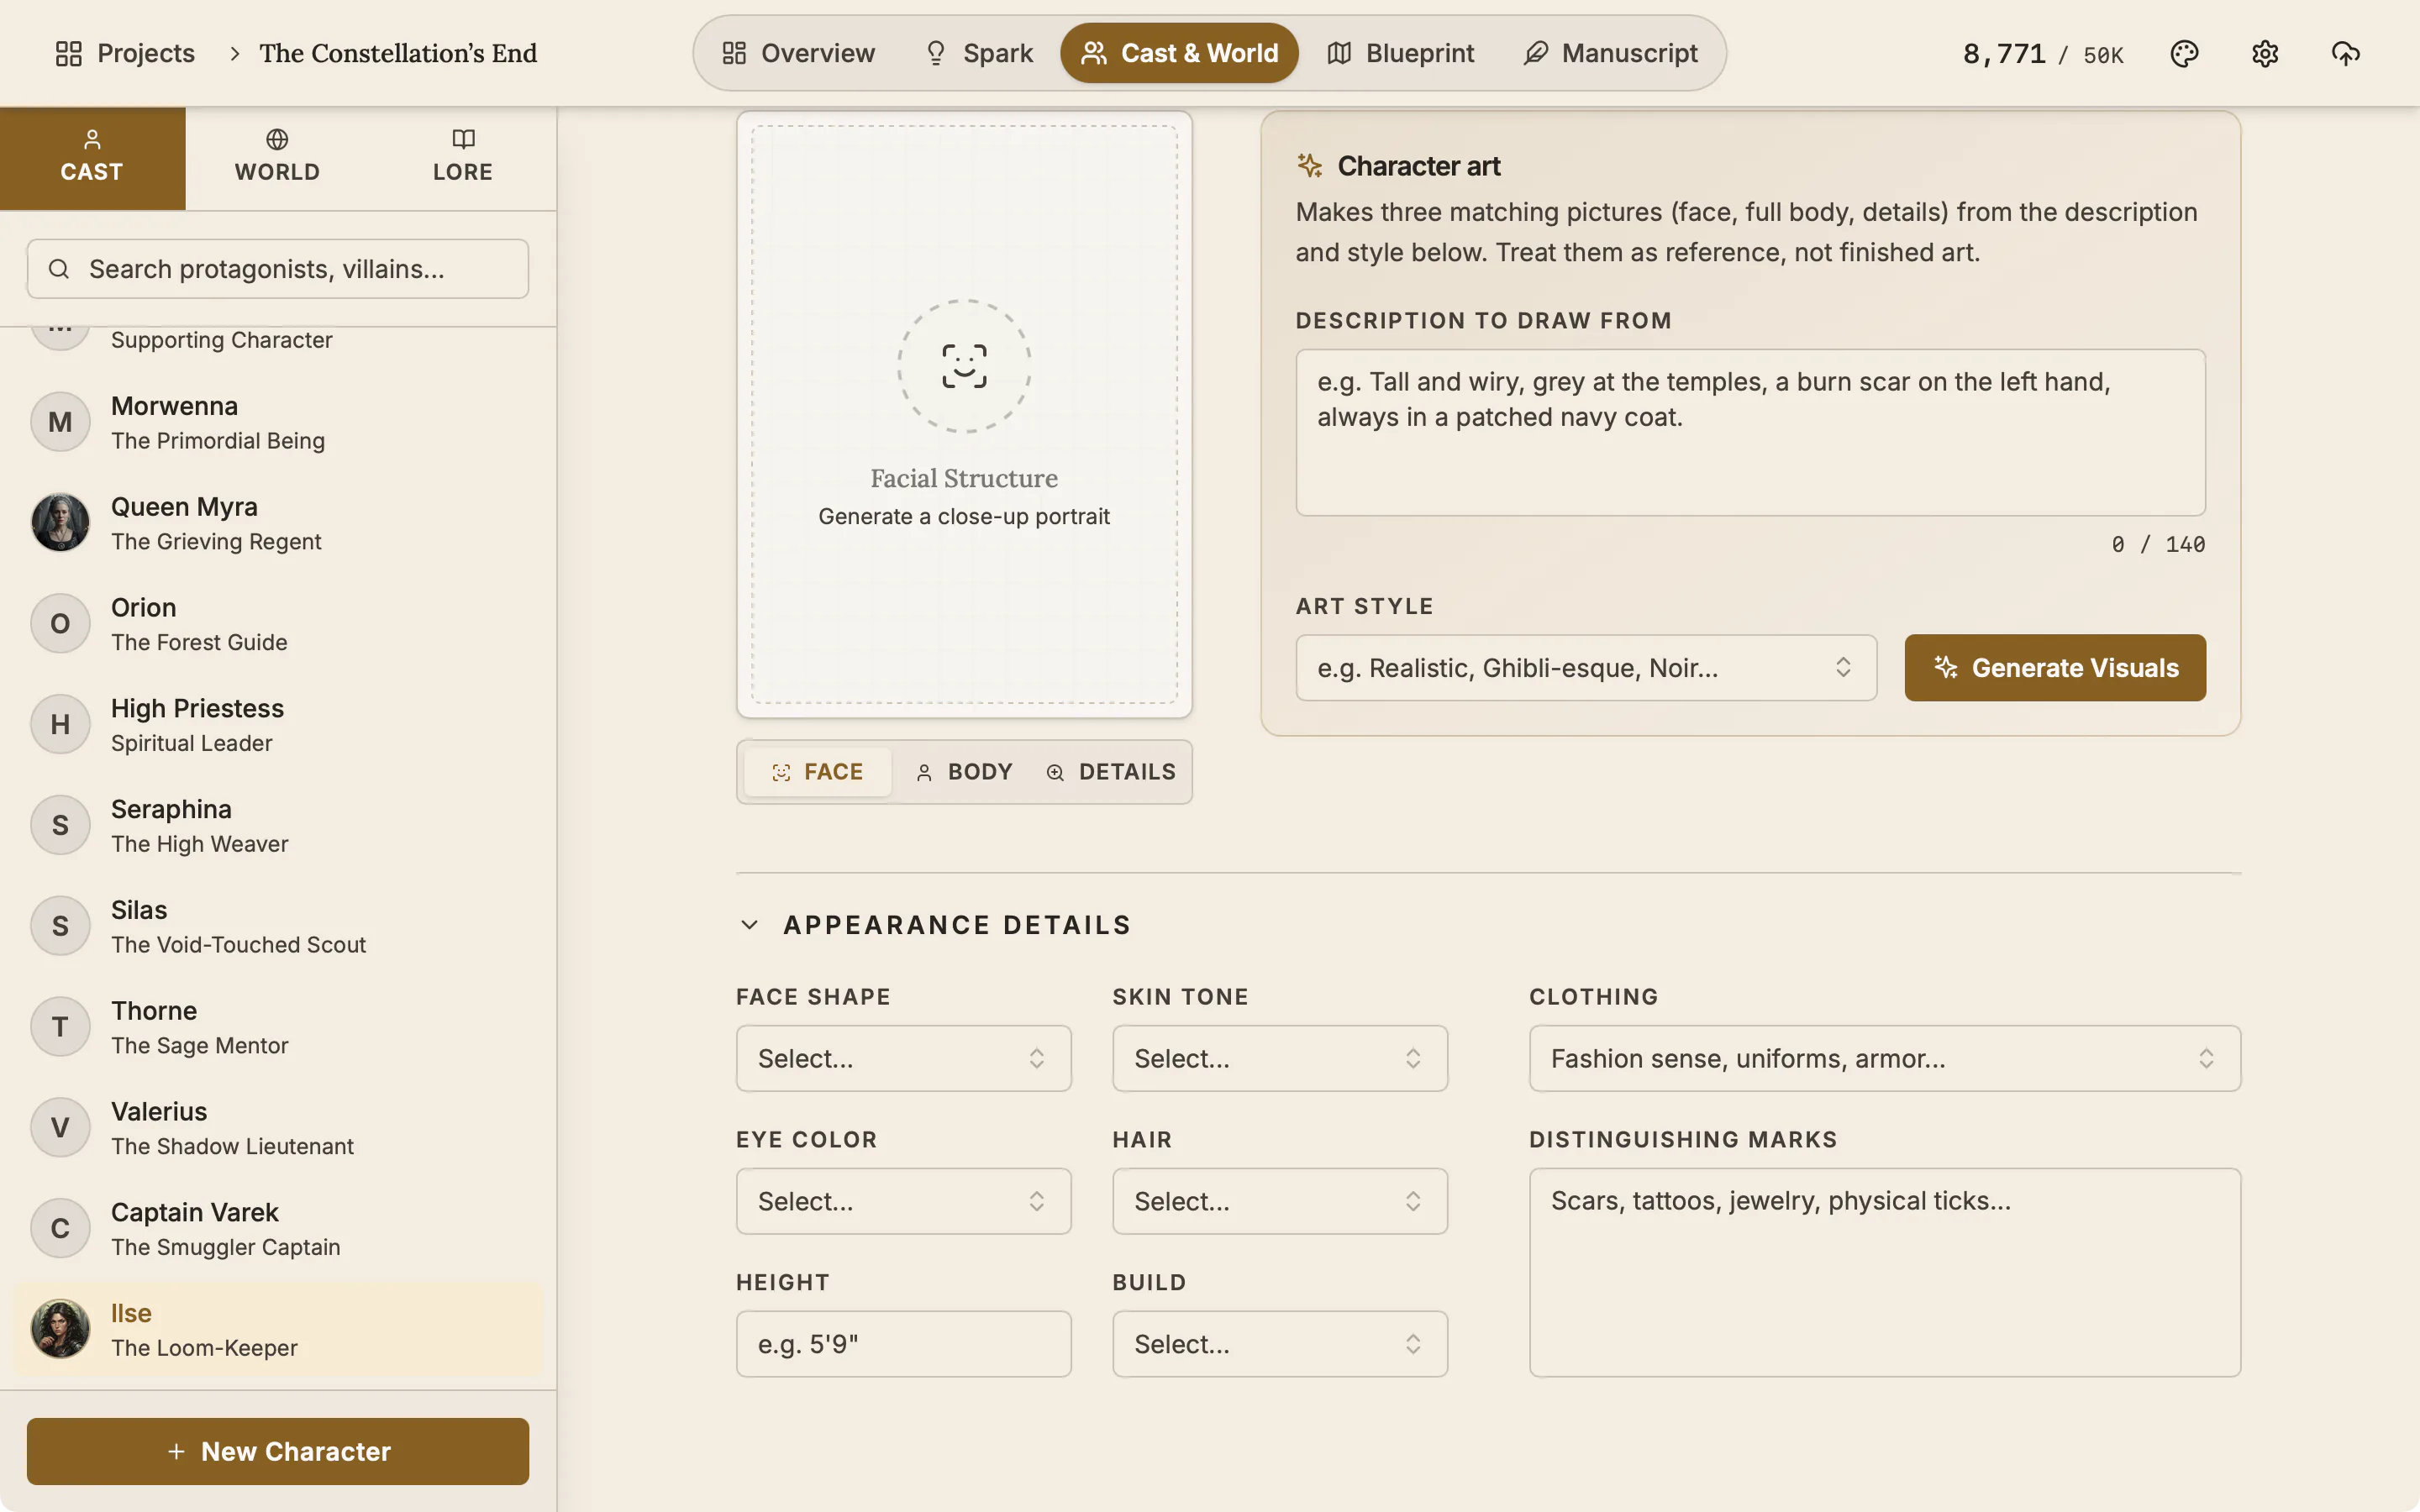Select Seraphina in the cast list
The image size is (2420, 1512).
[x=278, y=825]
